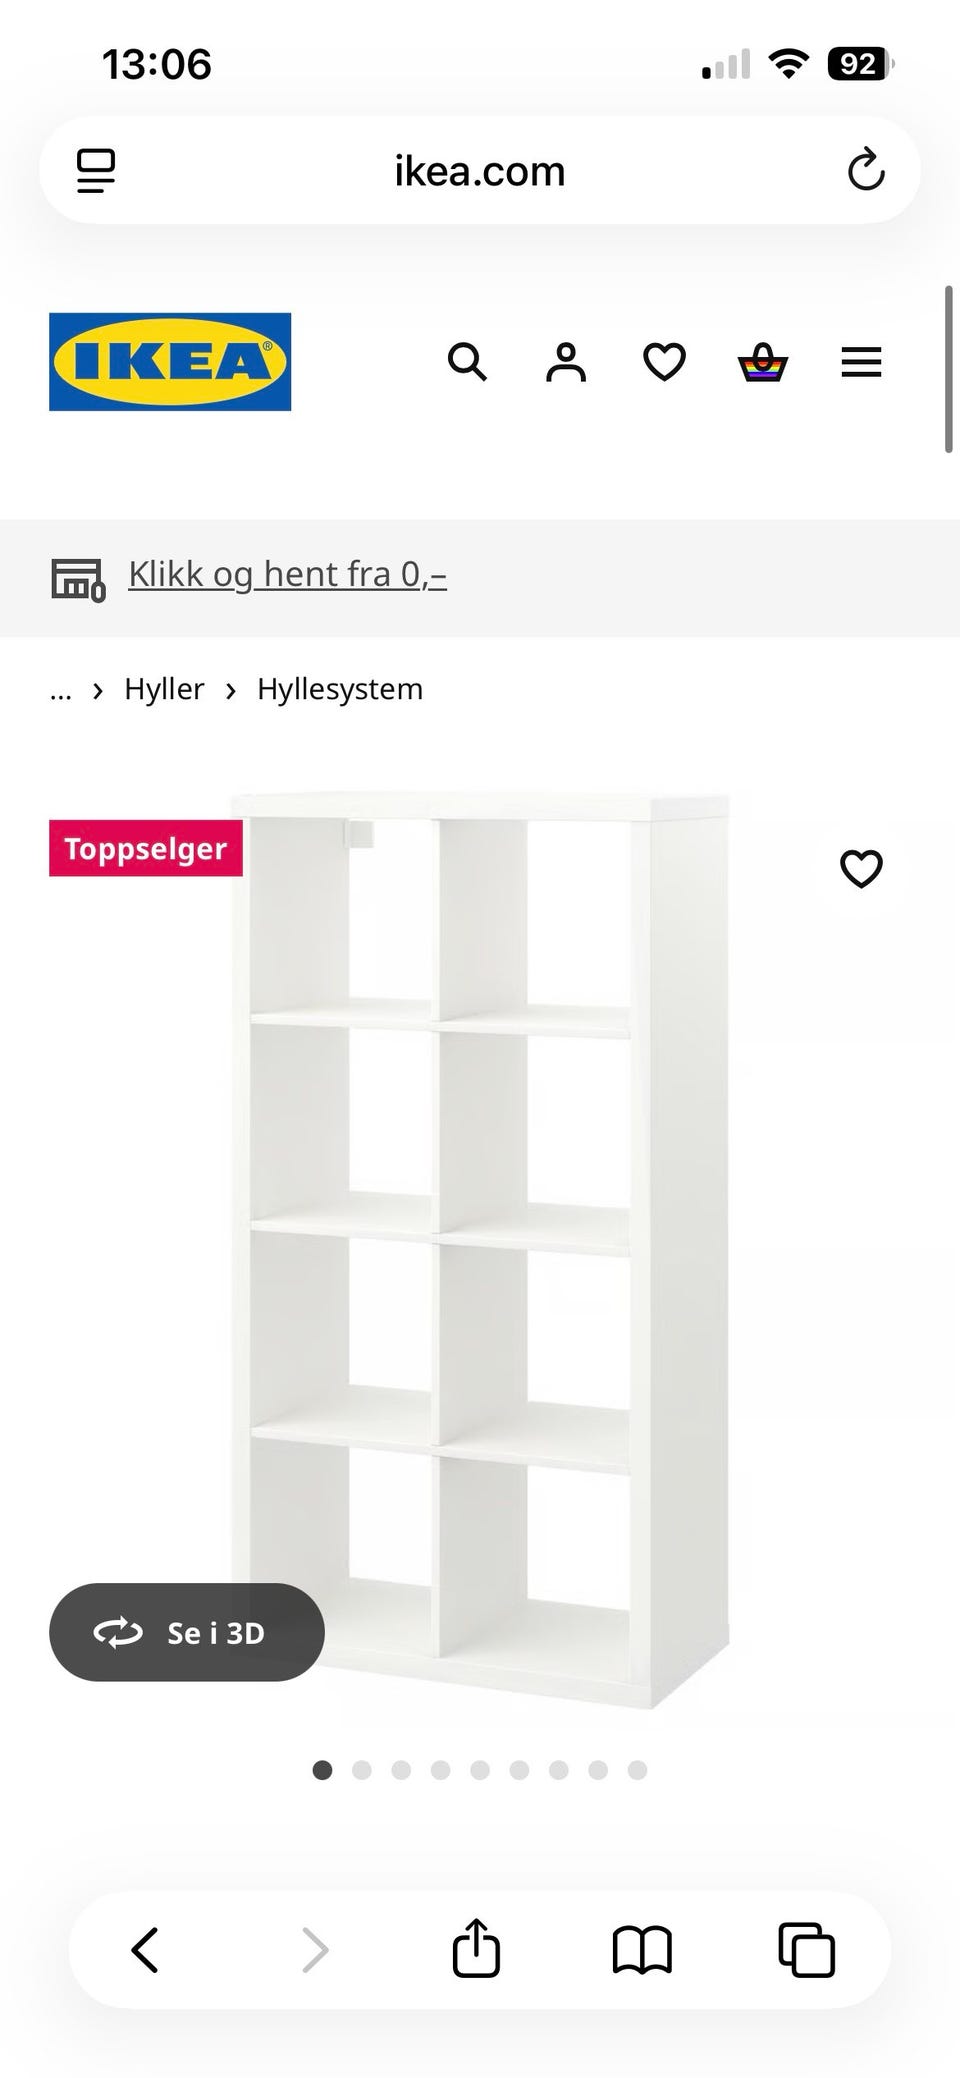Tap the ikea.com address field

pos(480,171)
